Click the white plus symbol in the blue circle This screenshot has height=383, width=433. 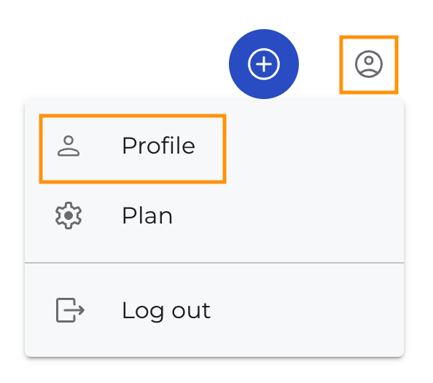[264, 64]
